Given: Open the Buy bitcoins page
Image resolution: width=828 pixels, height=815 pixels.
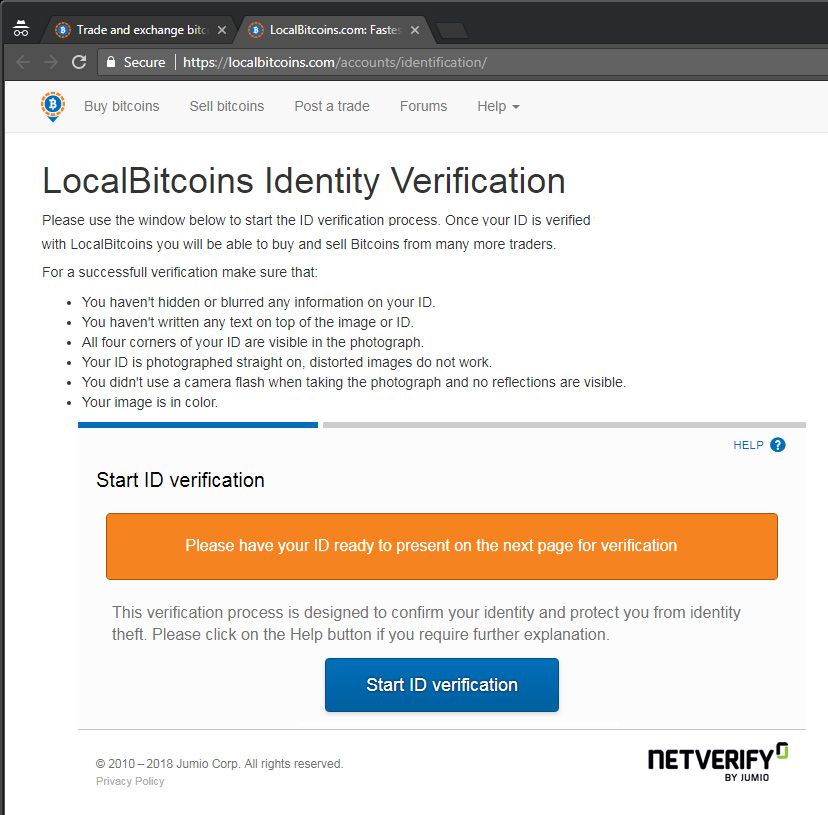Looking at the screenshot, I should pos(121,106).
